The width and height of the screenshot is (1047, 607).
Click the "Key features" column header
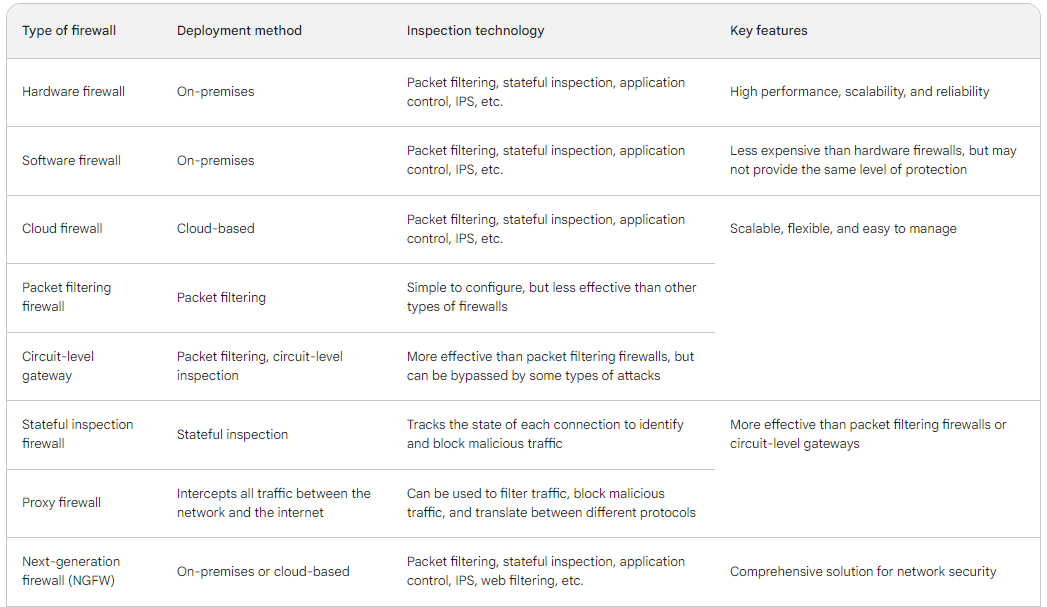tap(768, 31)
